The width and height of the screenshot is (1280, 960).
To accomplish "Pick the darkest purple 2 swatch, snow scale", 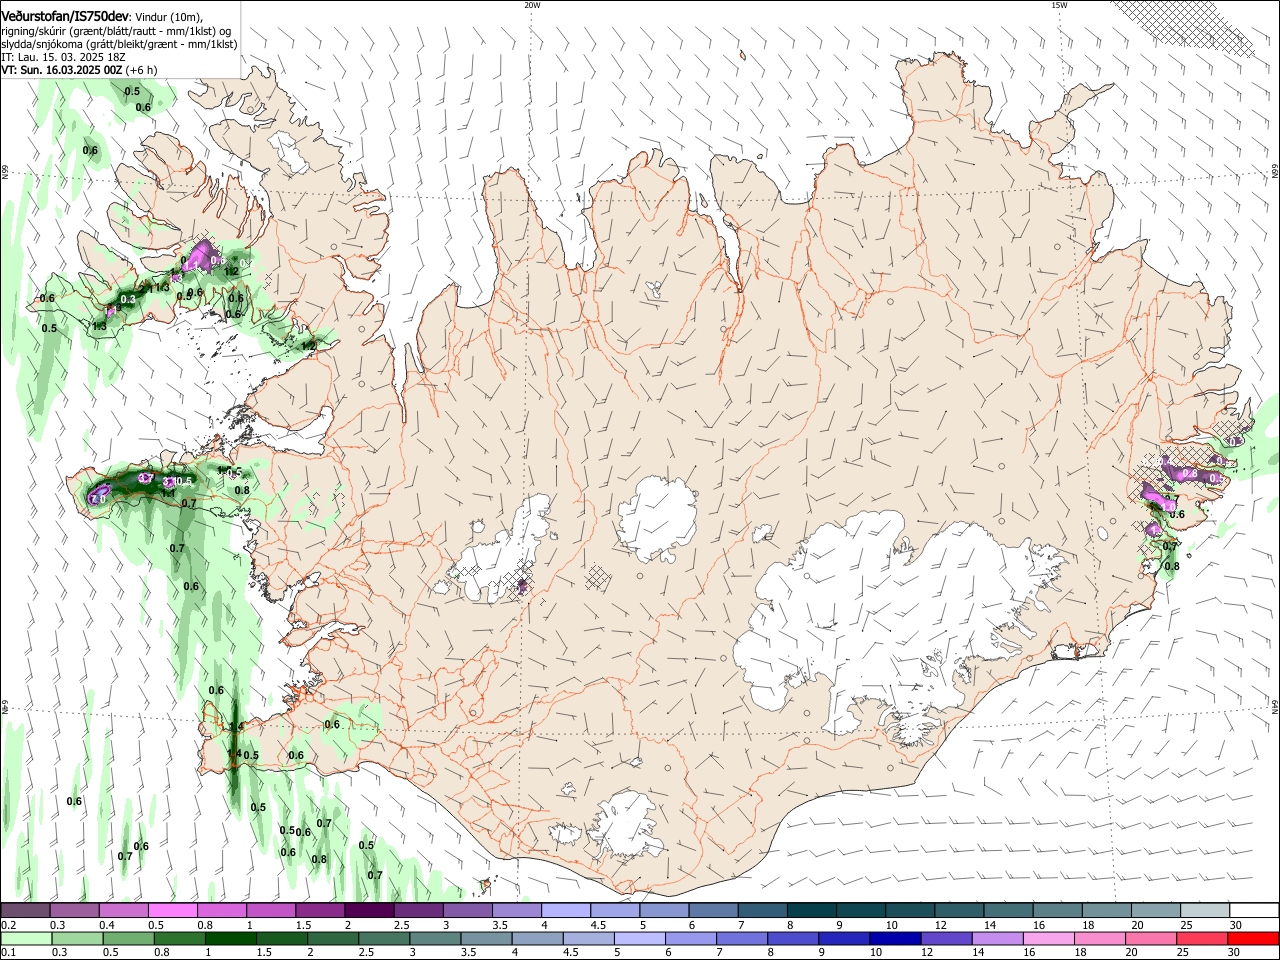I will coord(368,911).
